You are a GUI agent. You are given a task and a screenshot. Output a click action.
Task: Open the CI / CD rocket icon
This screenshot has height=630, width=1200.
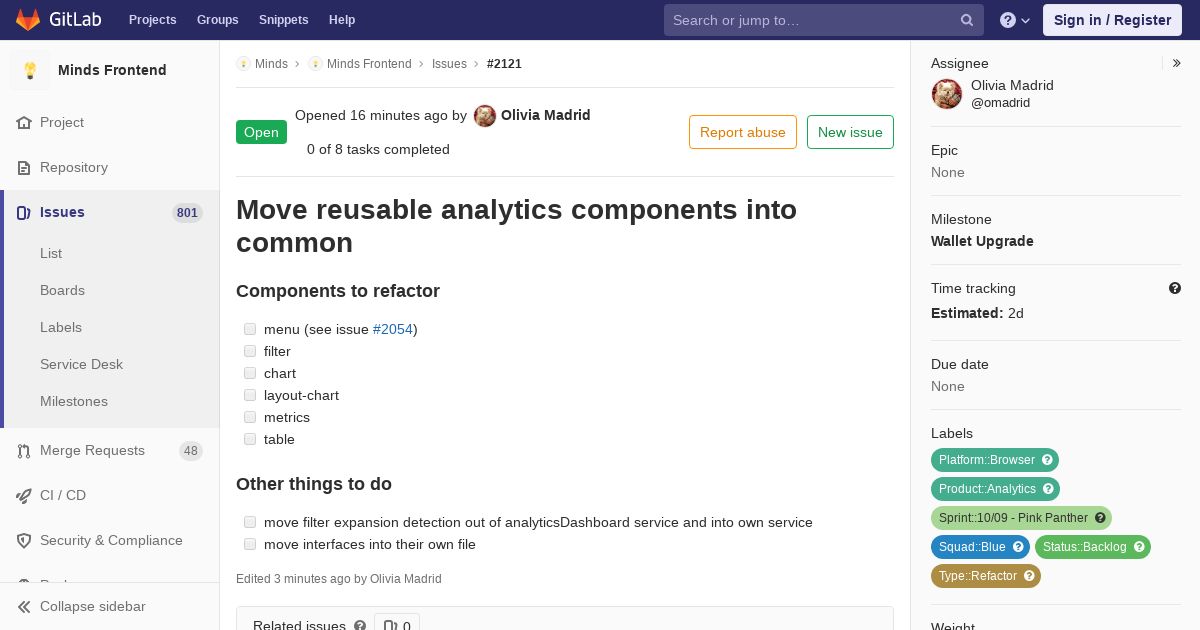tap(24, 496)
